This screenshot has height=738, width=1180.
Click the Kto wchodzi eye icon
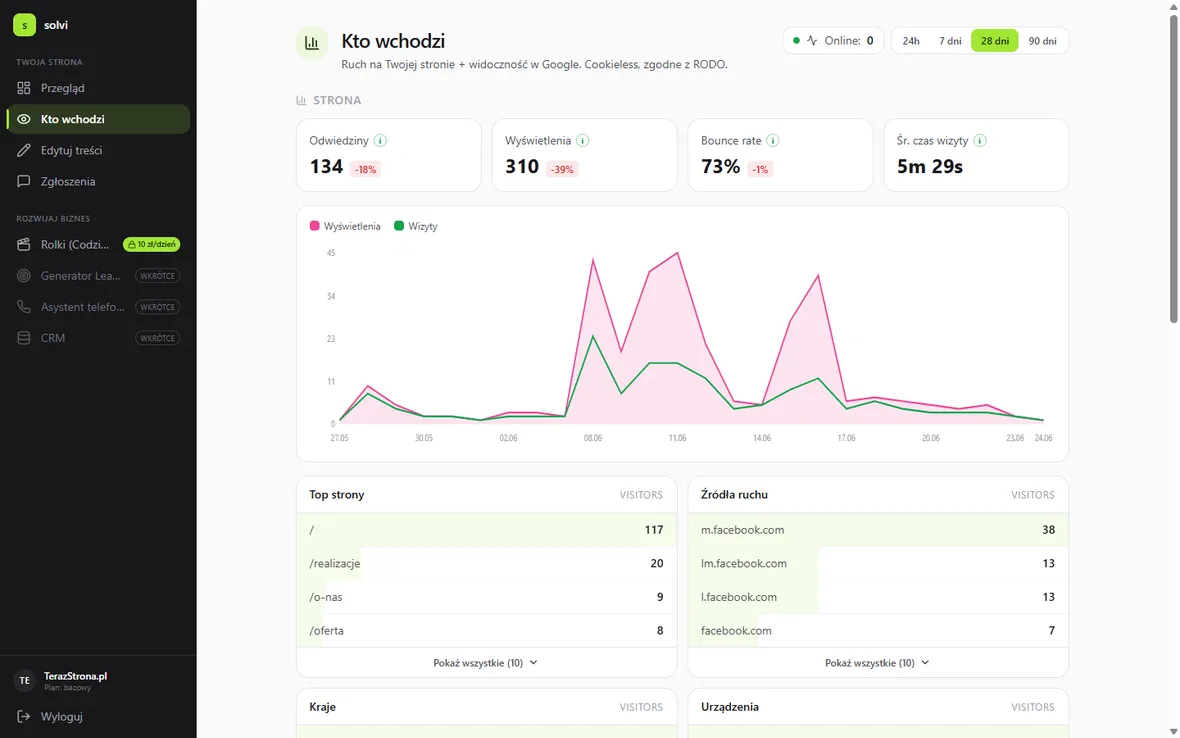23,119
